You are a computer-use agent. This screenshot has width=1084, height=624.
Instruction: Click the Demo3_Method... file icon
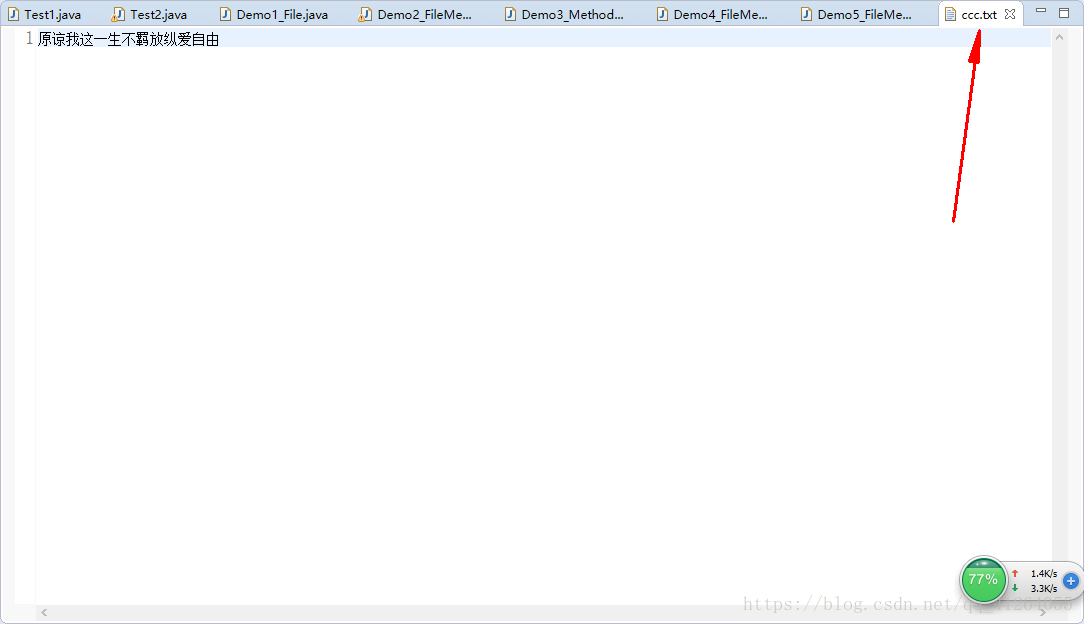pyautogui.click(x=510, y=14)
